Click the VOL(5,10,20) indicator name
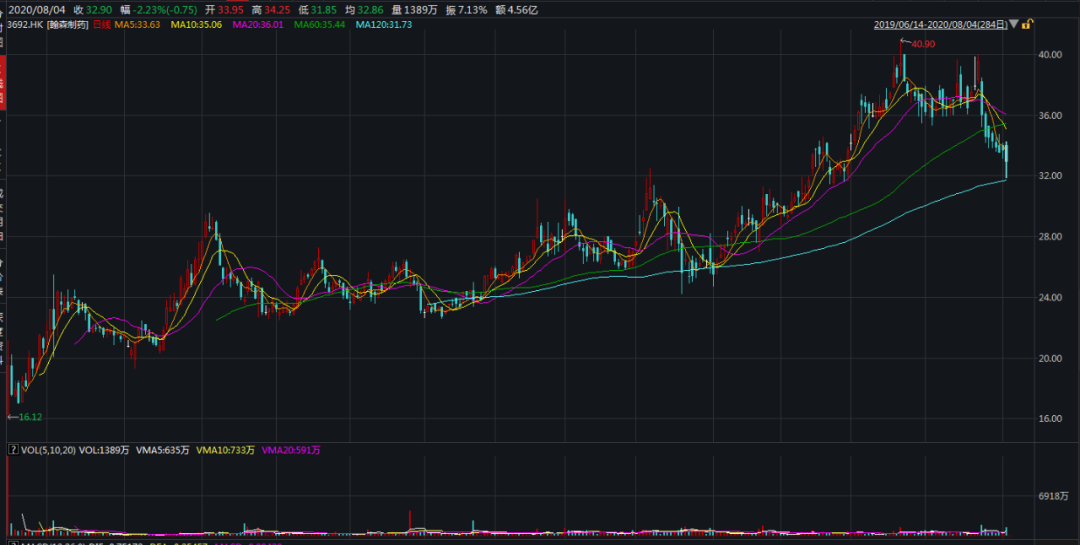Viewport: 1080px width, 545px height. 47,451
